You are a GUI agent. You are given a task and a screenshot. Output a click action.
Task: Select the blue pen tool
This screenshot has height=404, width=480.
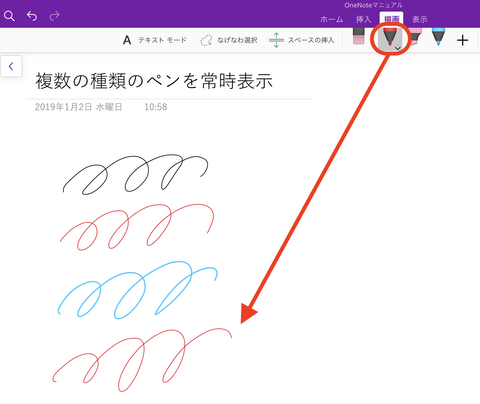click(x=438, y=37)
